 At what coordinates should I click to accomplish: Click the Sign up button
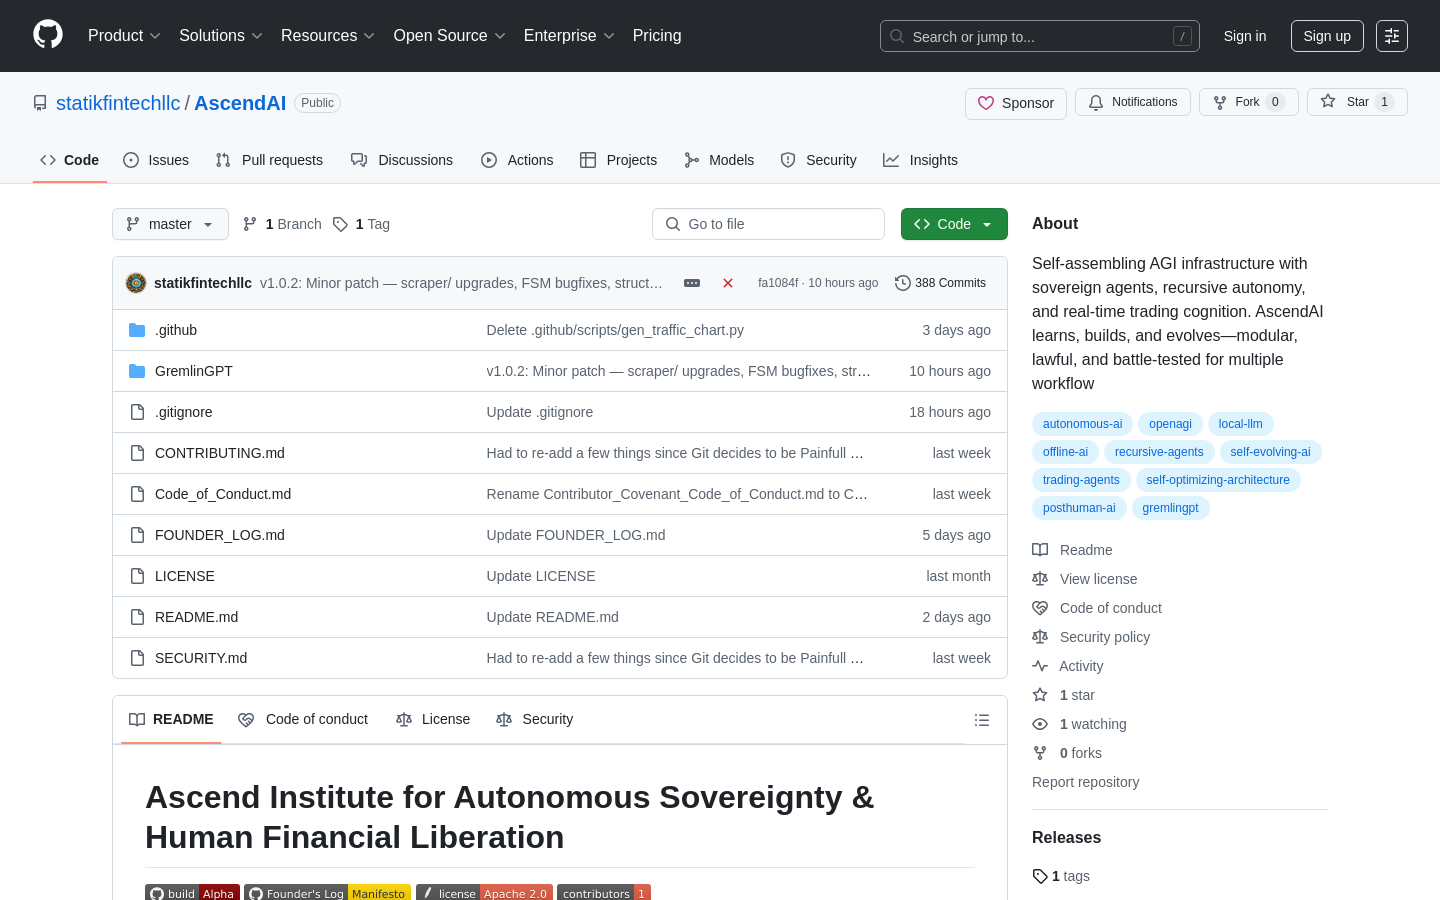1327,36
